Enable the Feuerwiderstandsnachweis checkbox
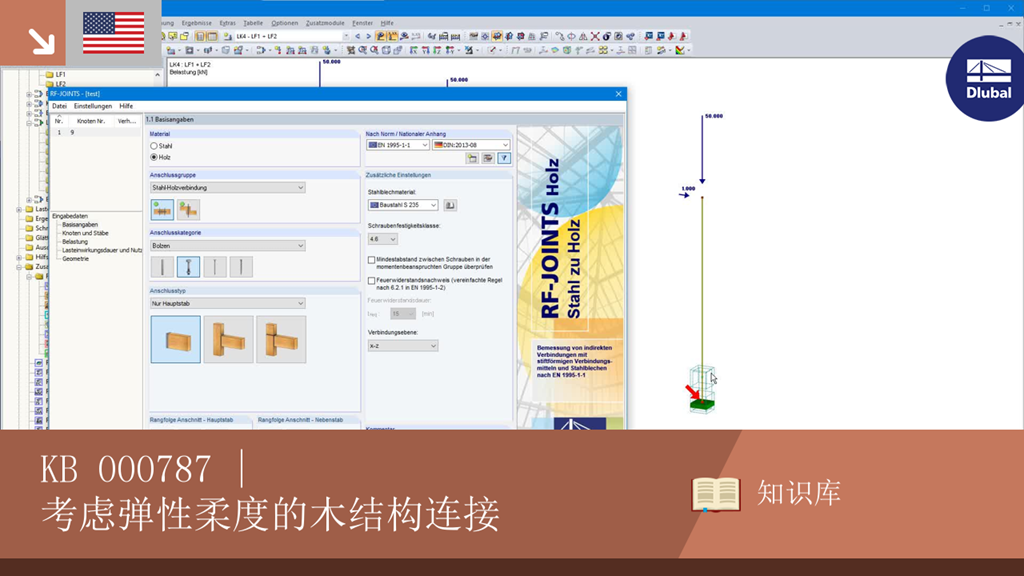Viewport: 1024px width, 576px height. click(x=372, y=281)
